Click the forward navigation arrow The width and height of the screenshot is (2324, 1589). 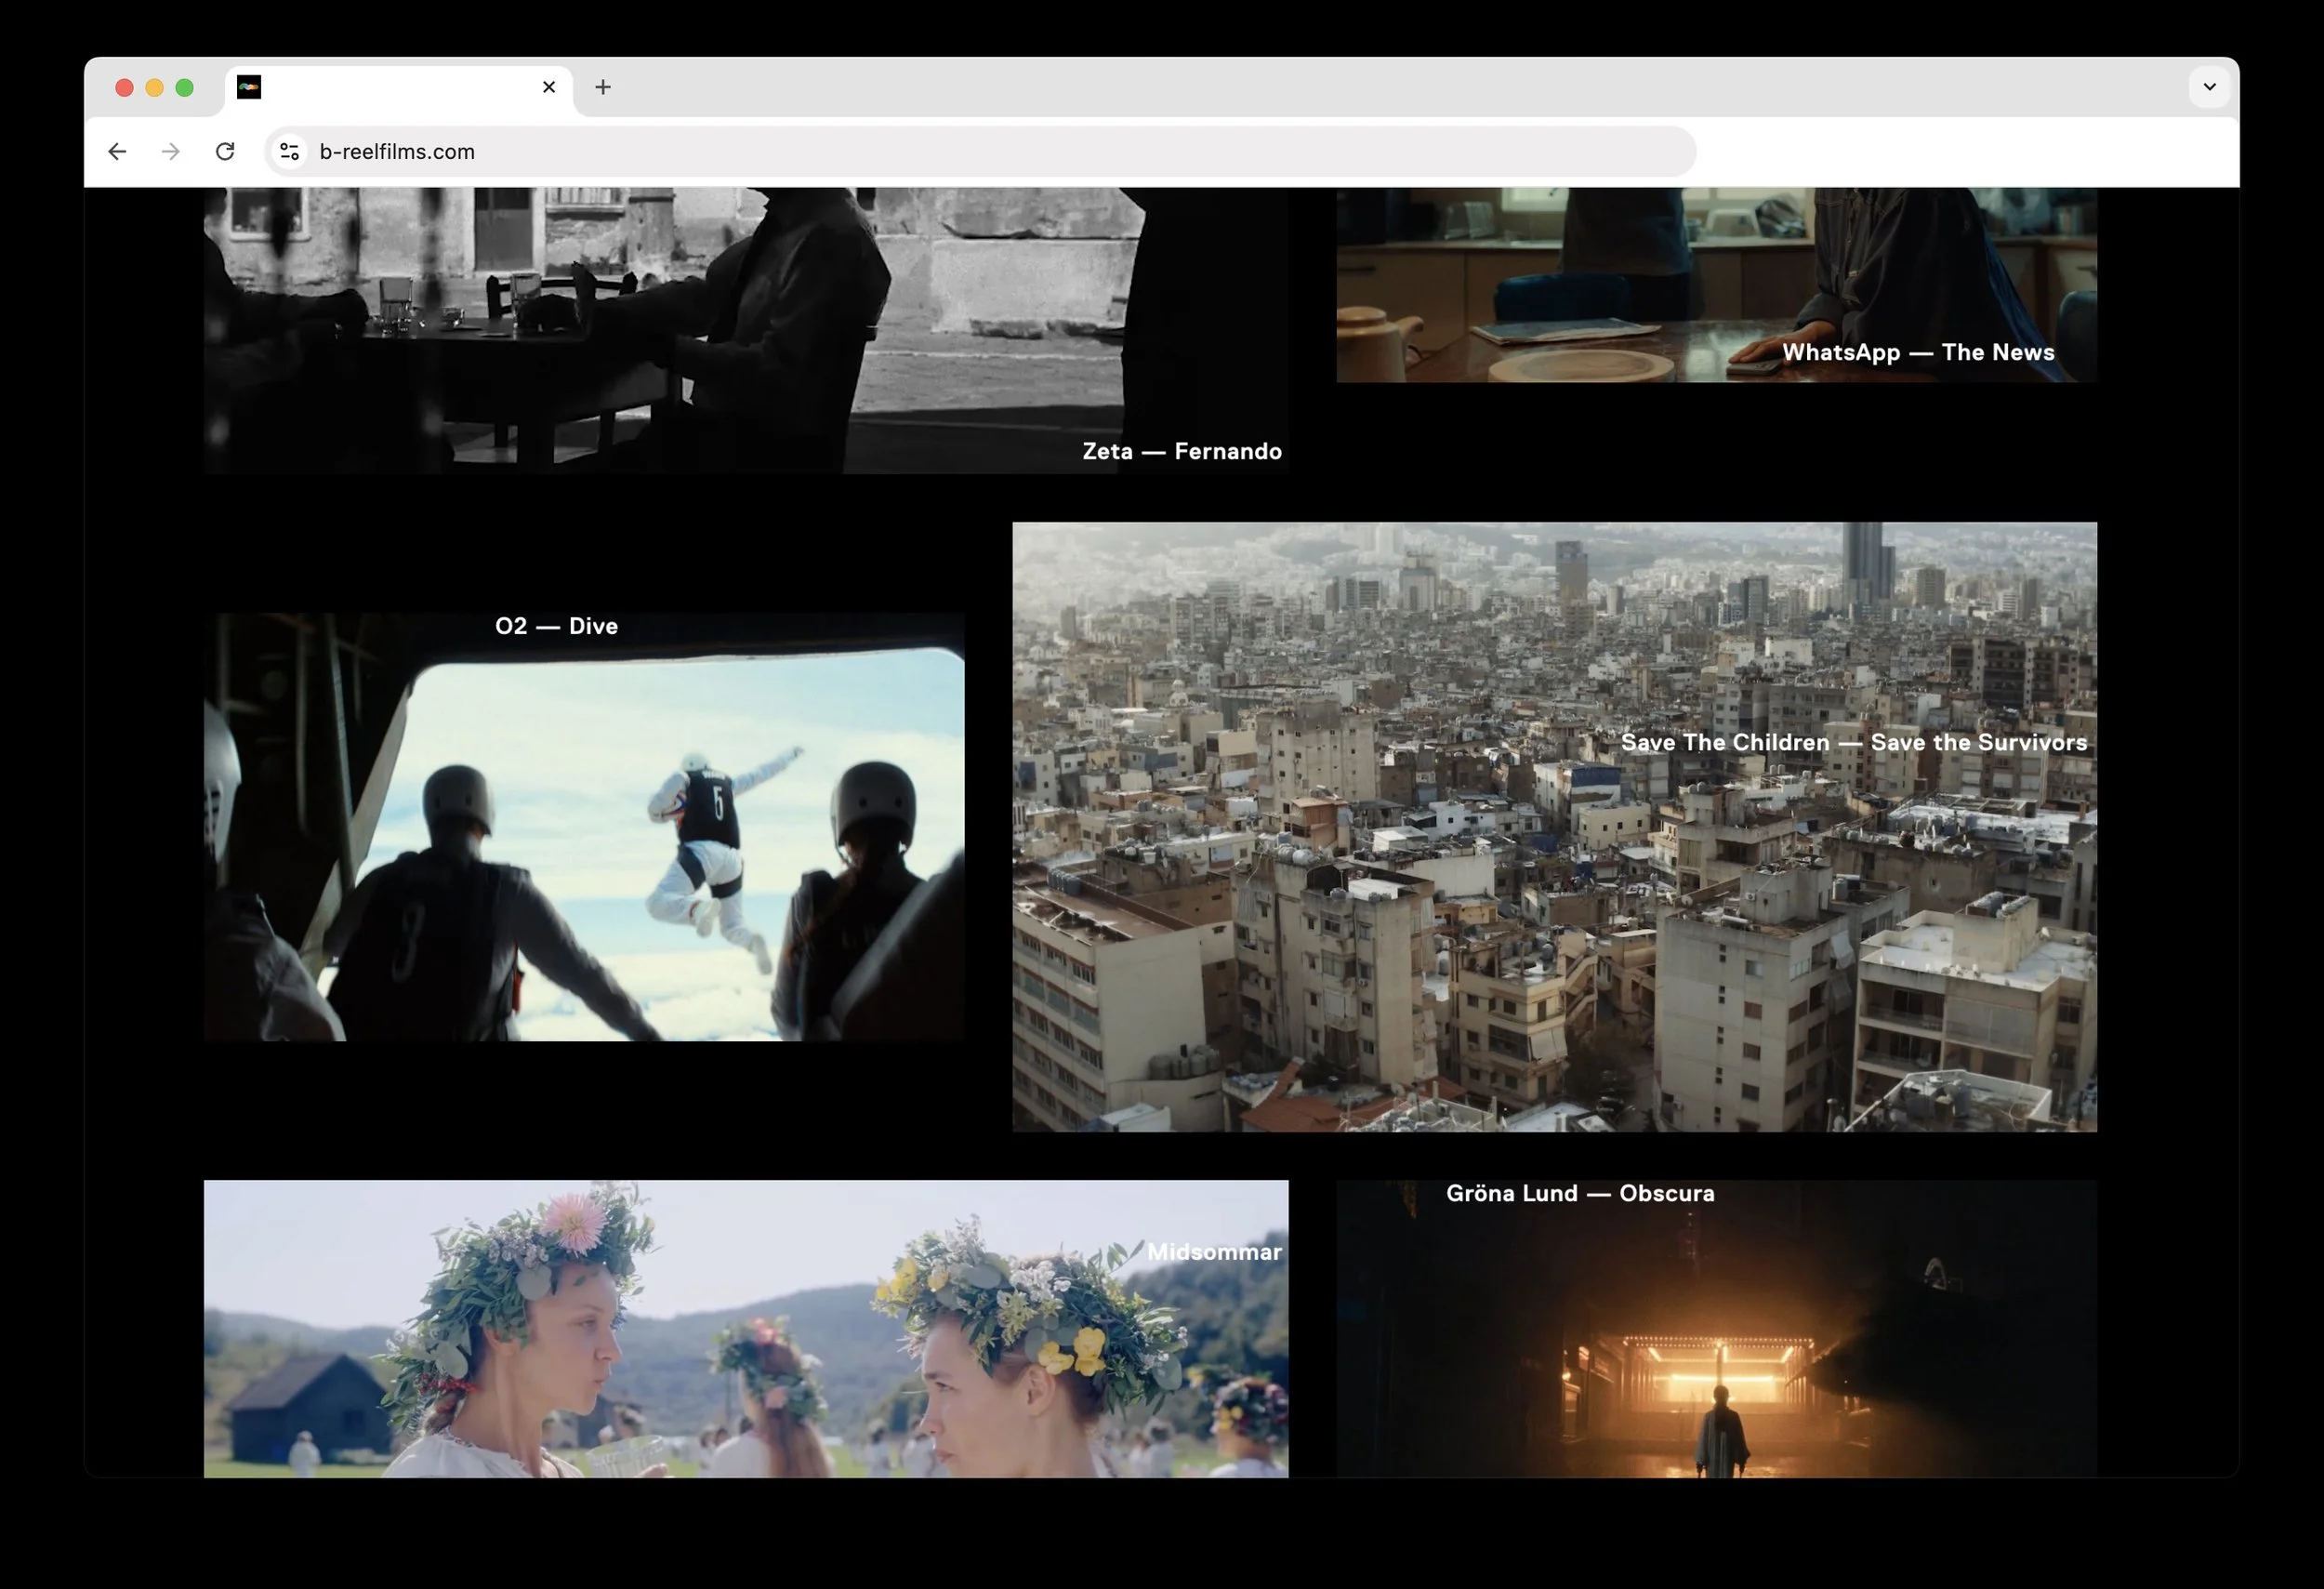click(170, 151)
